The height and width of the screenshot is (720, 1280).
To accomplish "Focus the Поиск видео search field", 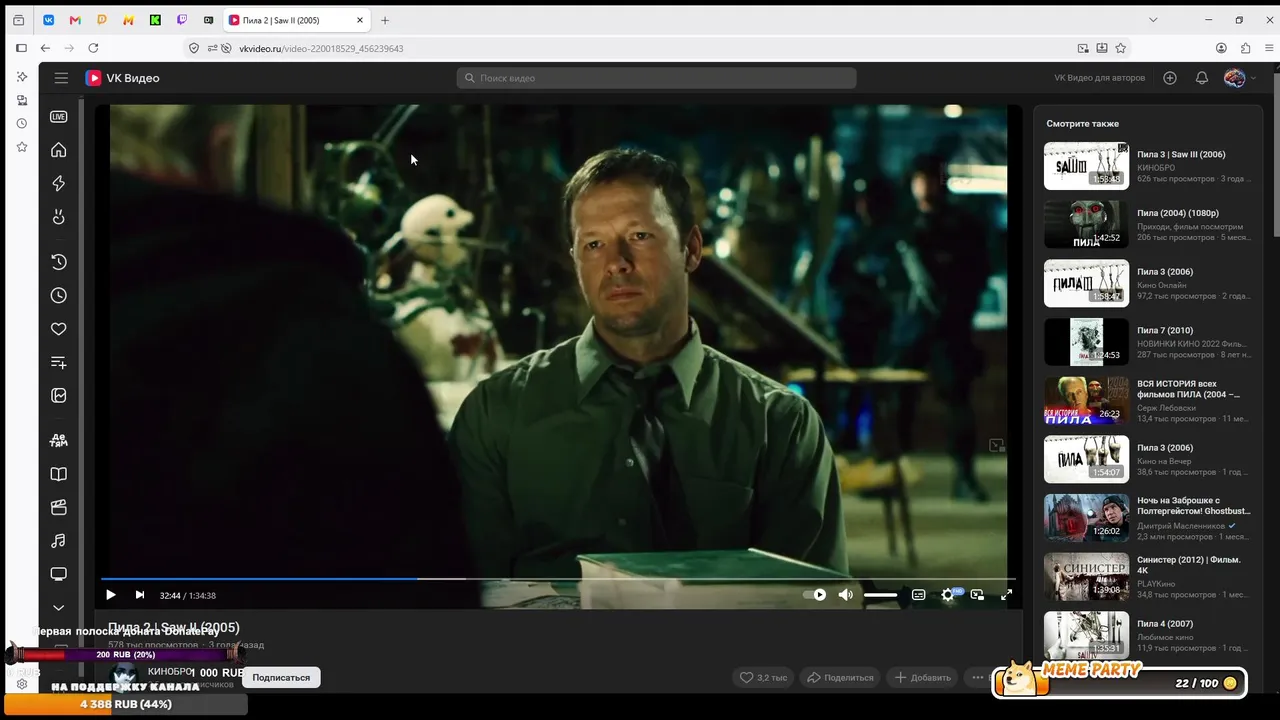I will [x=656, y=78].
